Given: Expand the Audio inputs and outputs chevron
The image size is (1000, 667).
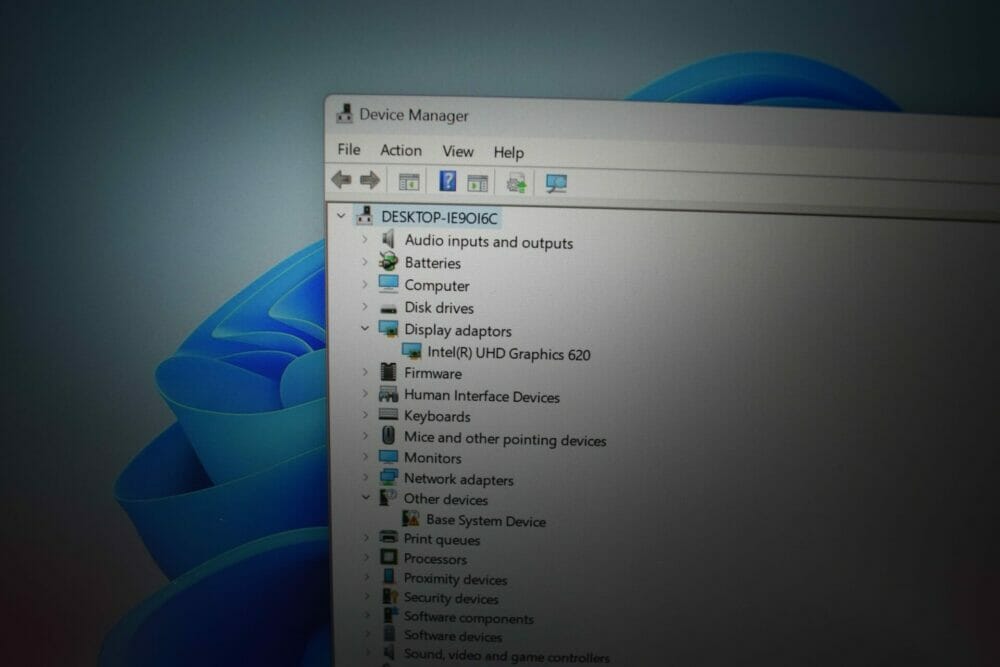Looking at the screenshot, I should [365, 240].
